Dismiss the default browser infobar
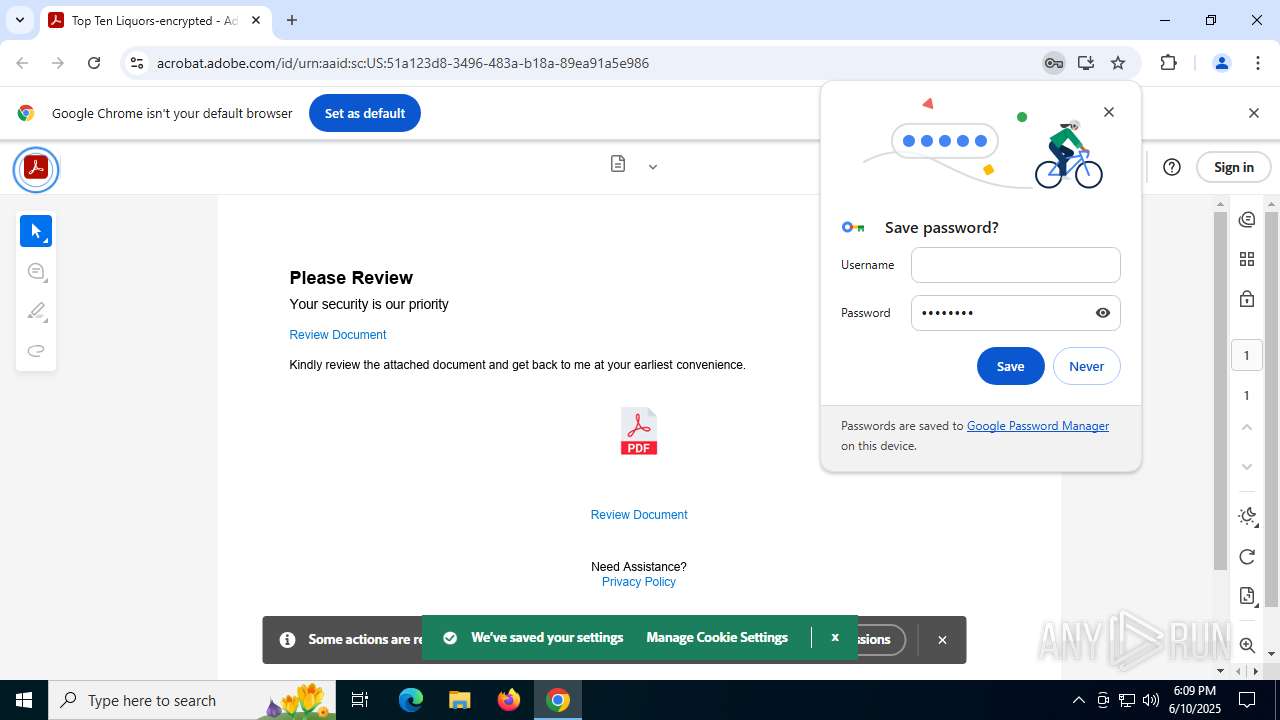Image resolution: width=1280 pixels, height=720 pixels. [1253, 113]
